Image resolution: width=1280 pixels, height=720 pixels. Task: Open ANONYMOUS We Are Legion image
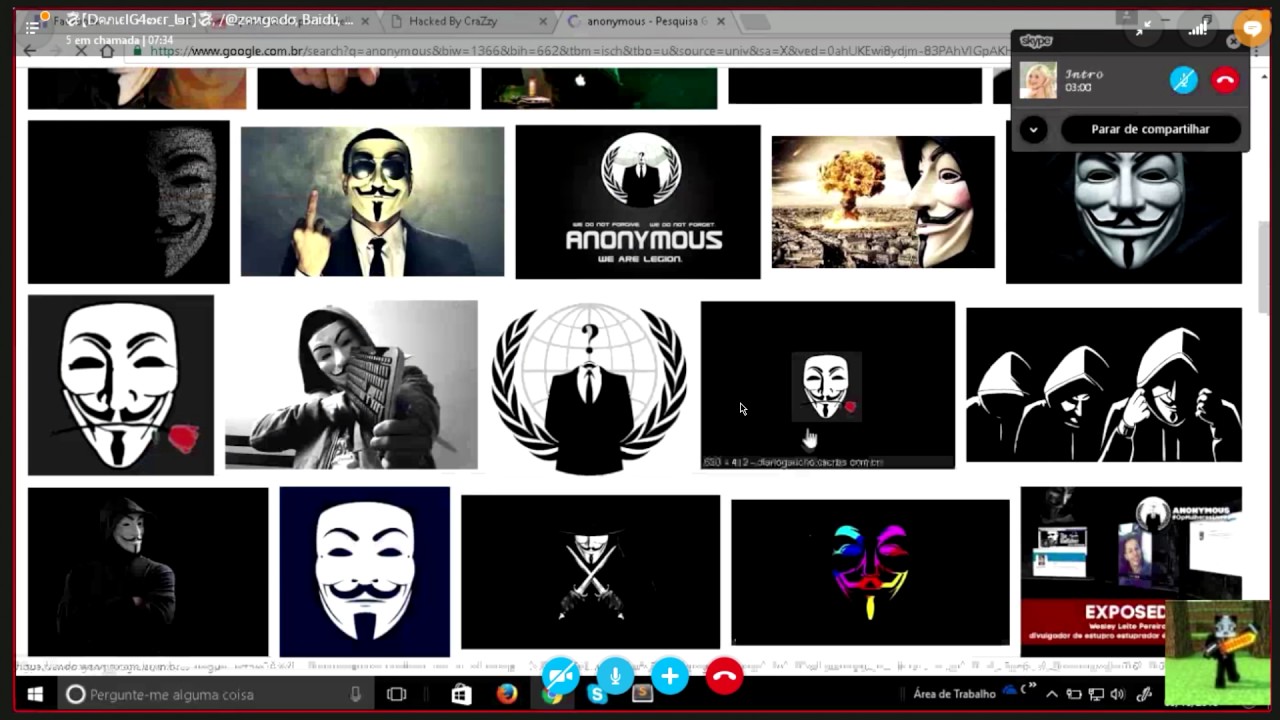[x=638, y=202]
